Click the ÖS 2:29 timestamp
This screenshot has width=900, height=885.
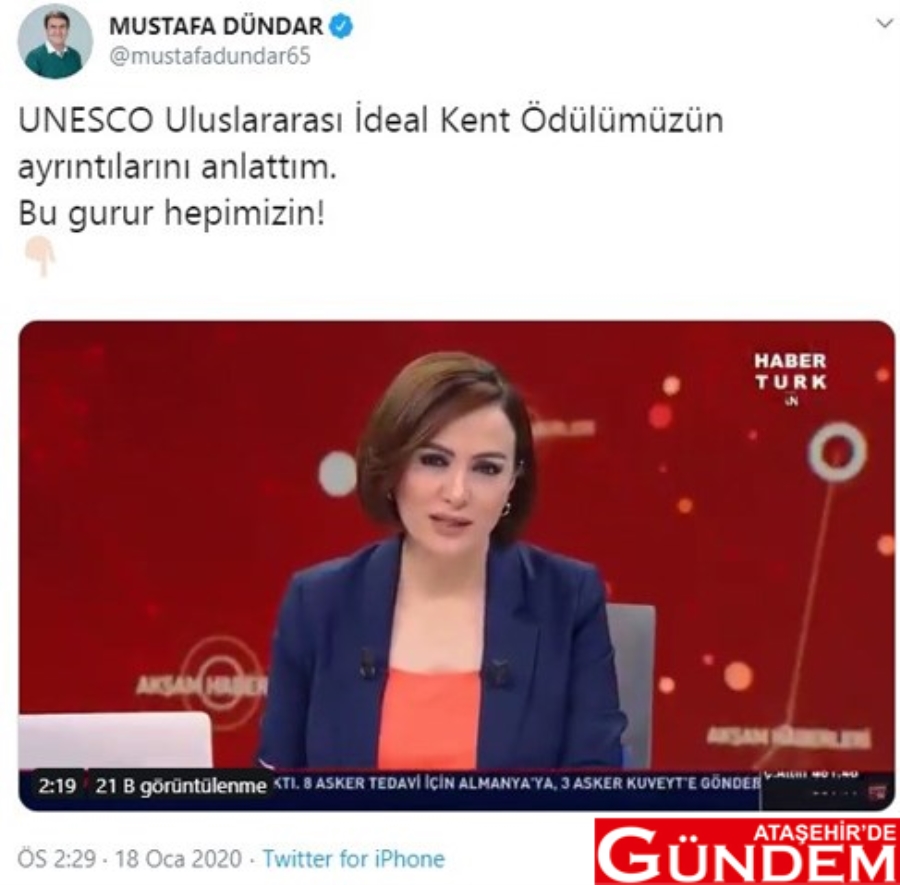[57, 859]
